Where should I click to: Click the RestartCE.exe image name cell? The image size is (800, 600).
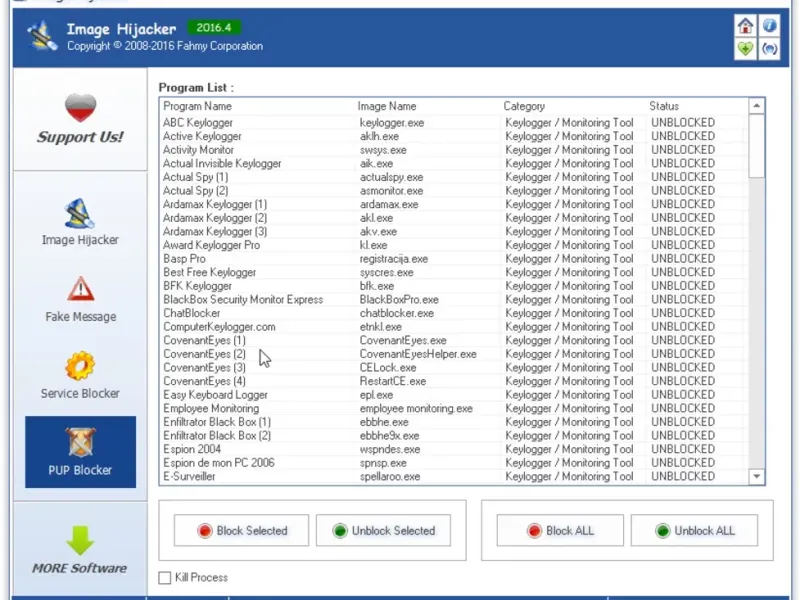point(393,381)
